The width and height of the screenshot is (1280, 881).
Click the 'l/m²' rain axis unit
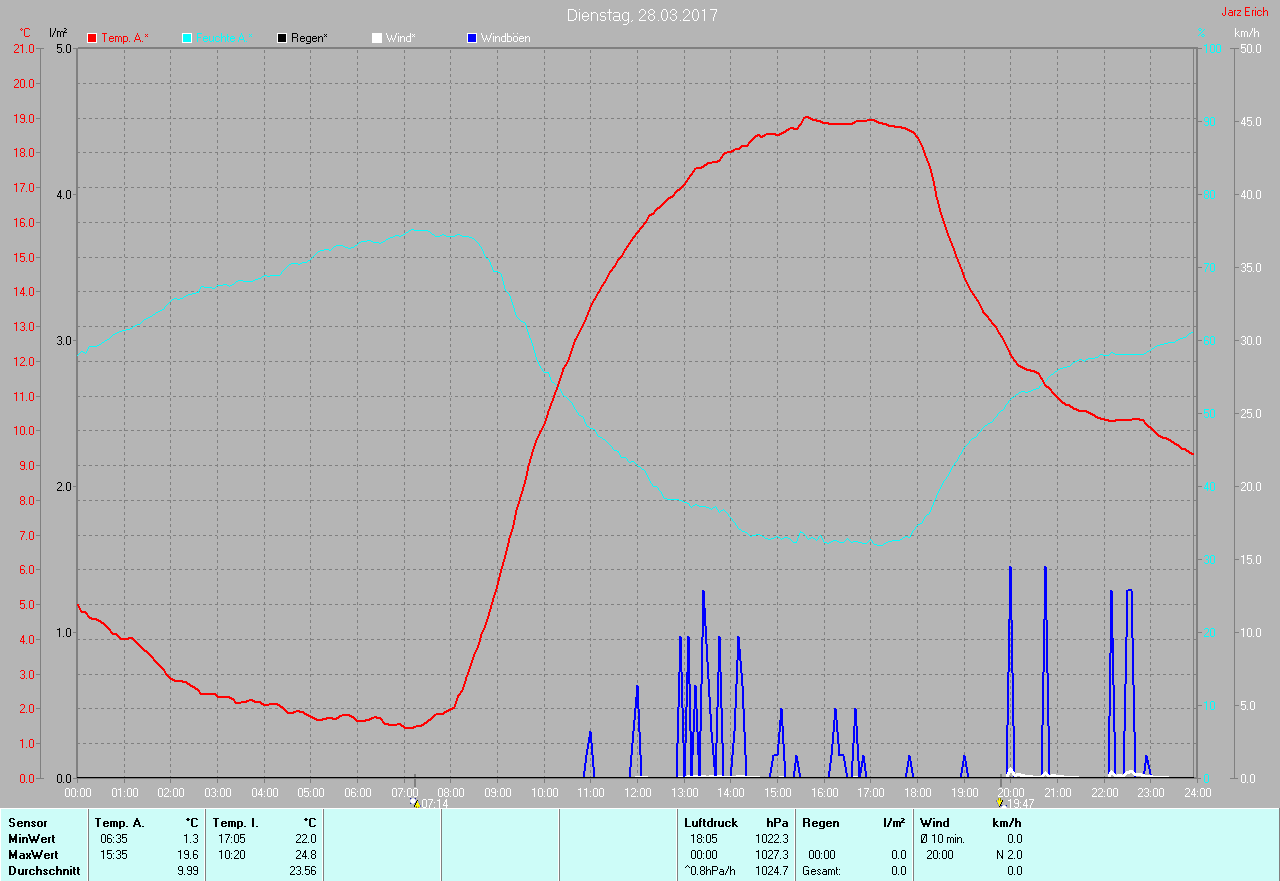58,33
